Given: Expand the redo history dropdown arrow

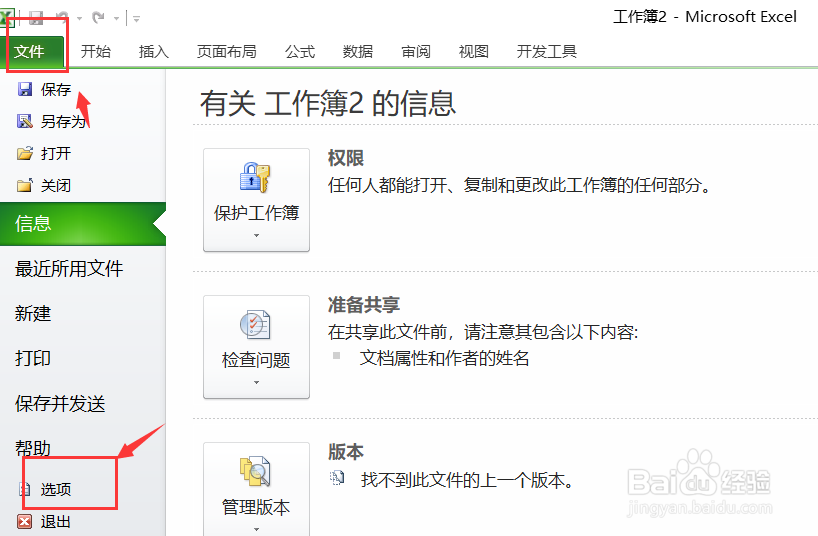Looking at the screenshot, I should point(116,19).
